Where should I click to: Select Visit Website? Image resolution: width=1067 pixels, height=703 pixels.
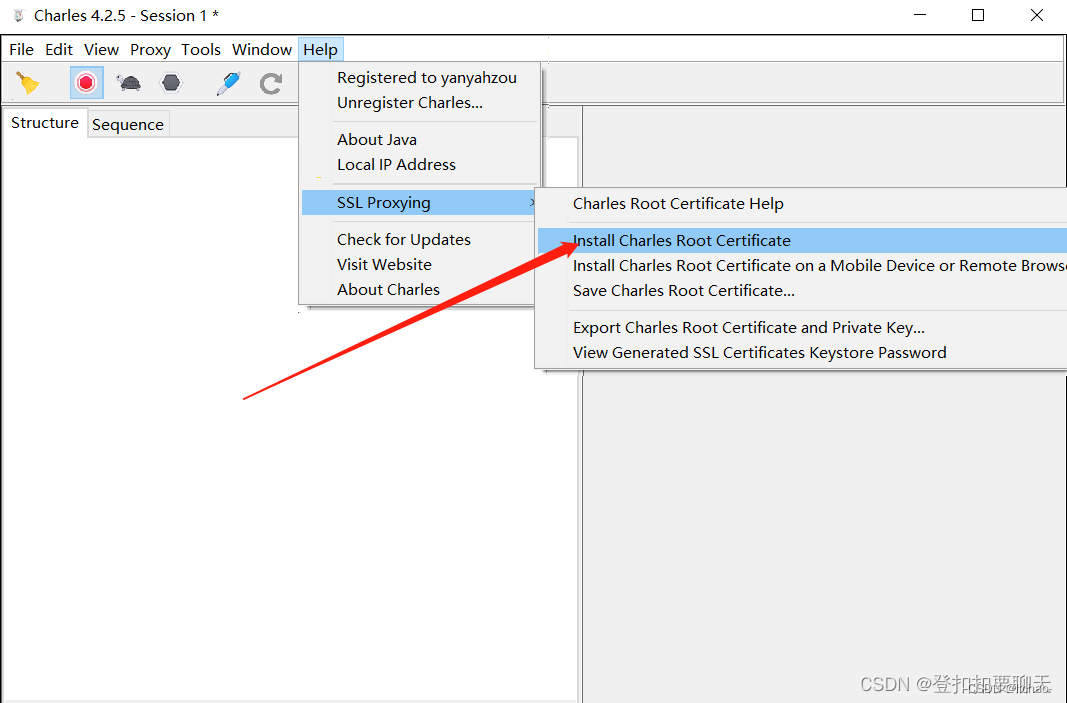pyautogui.click(x=420, y=265)
